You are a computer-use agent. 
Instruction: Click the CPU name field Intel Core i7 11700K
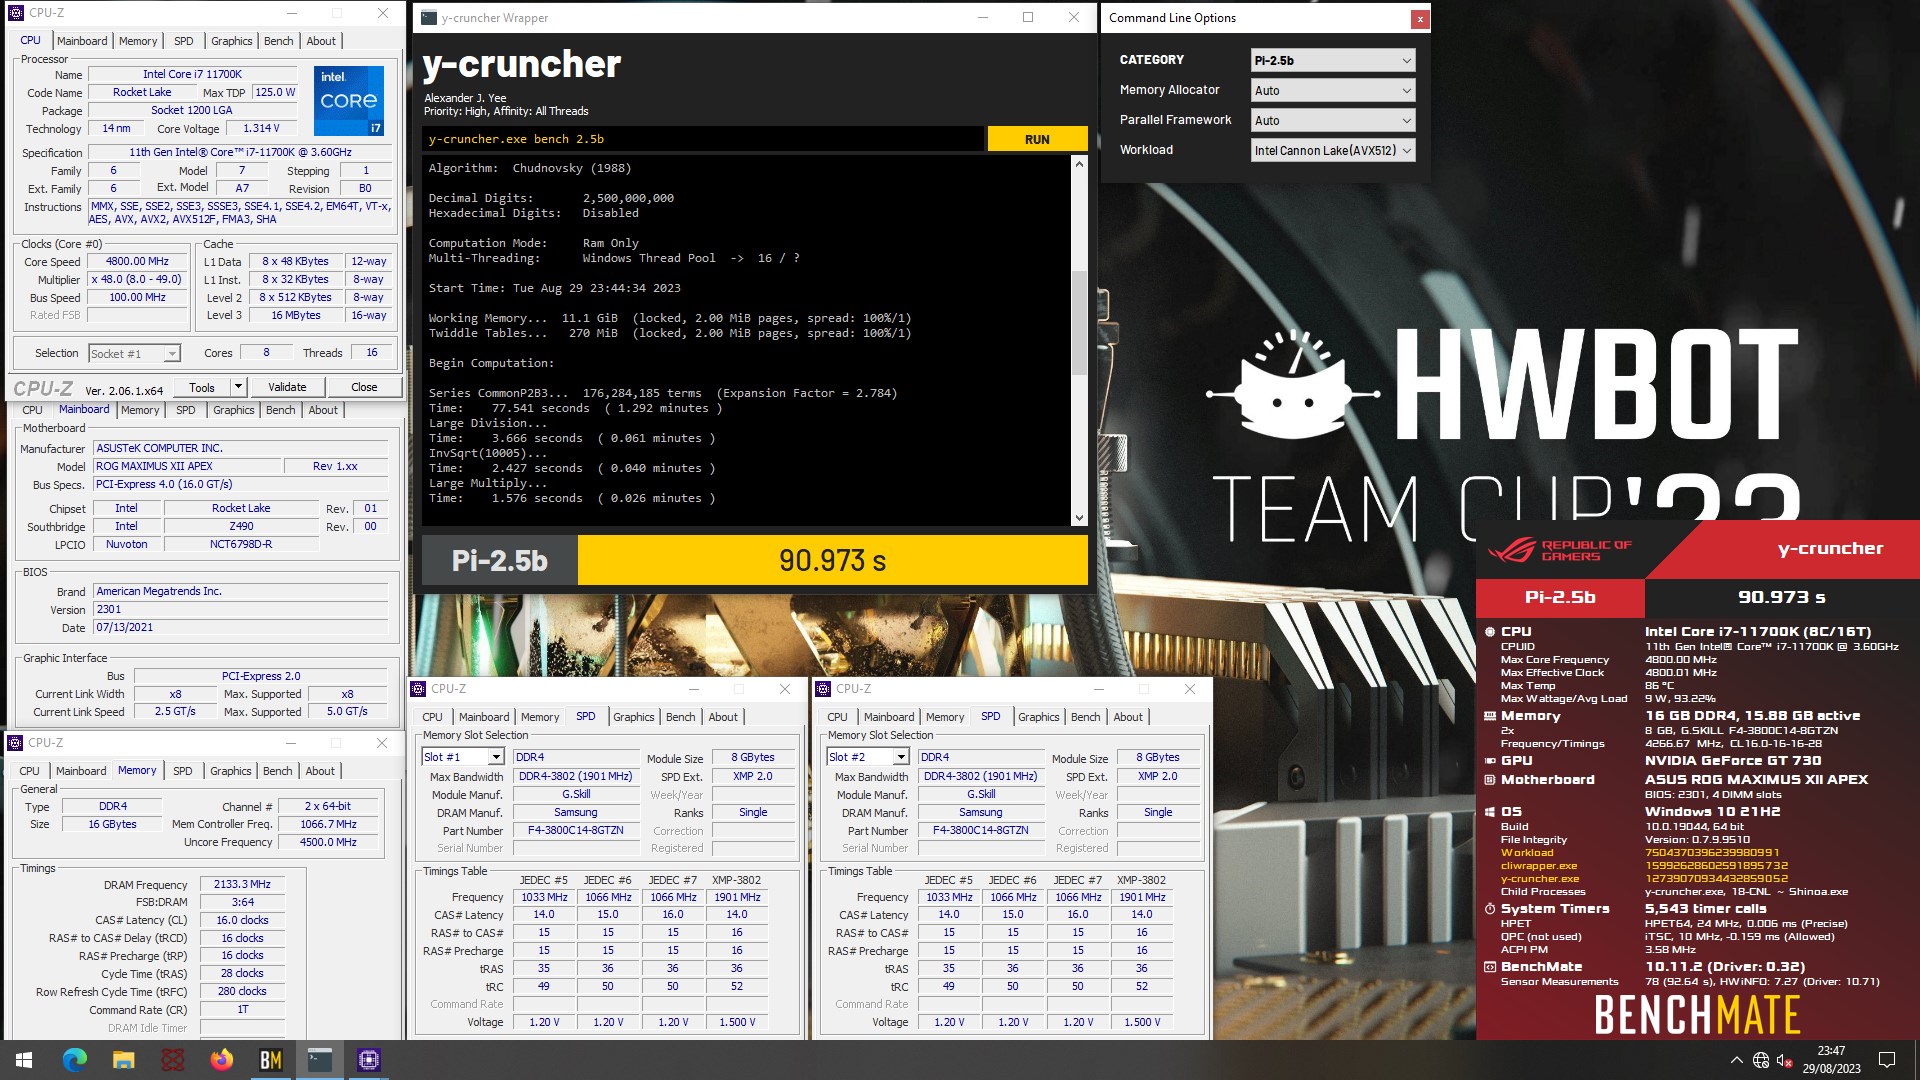192,74
